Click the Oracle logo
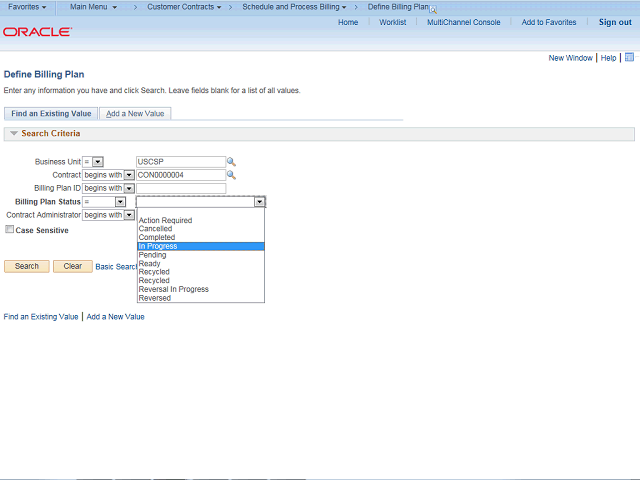The height and width of the screenshot is (480, 640). (x=38, y=32)
